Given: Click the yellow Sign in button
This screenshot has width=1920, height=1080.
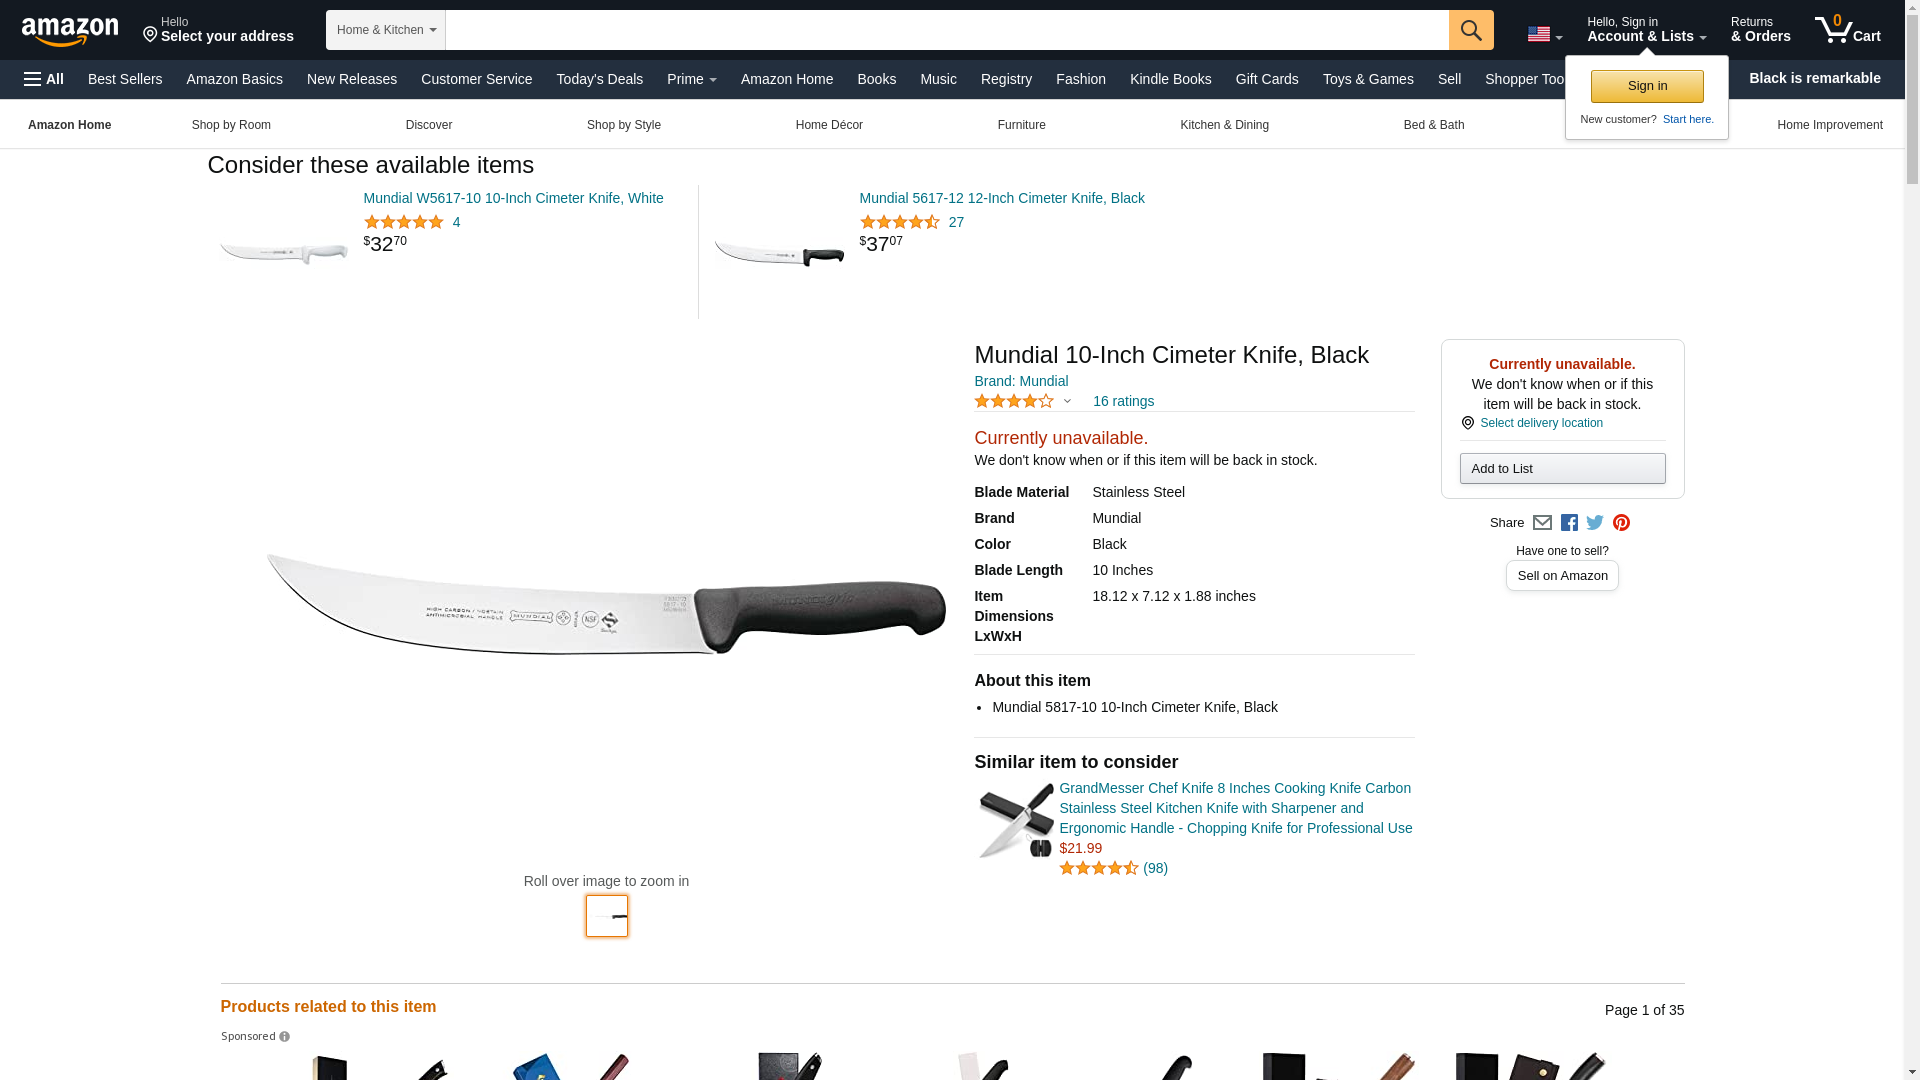Looking at the screenshot, I should pyautogui.click(x=1647, y=87).
